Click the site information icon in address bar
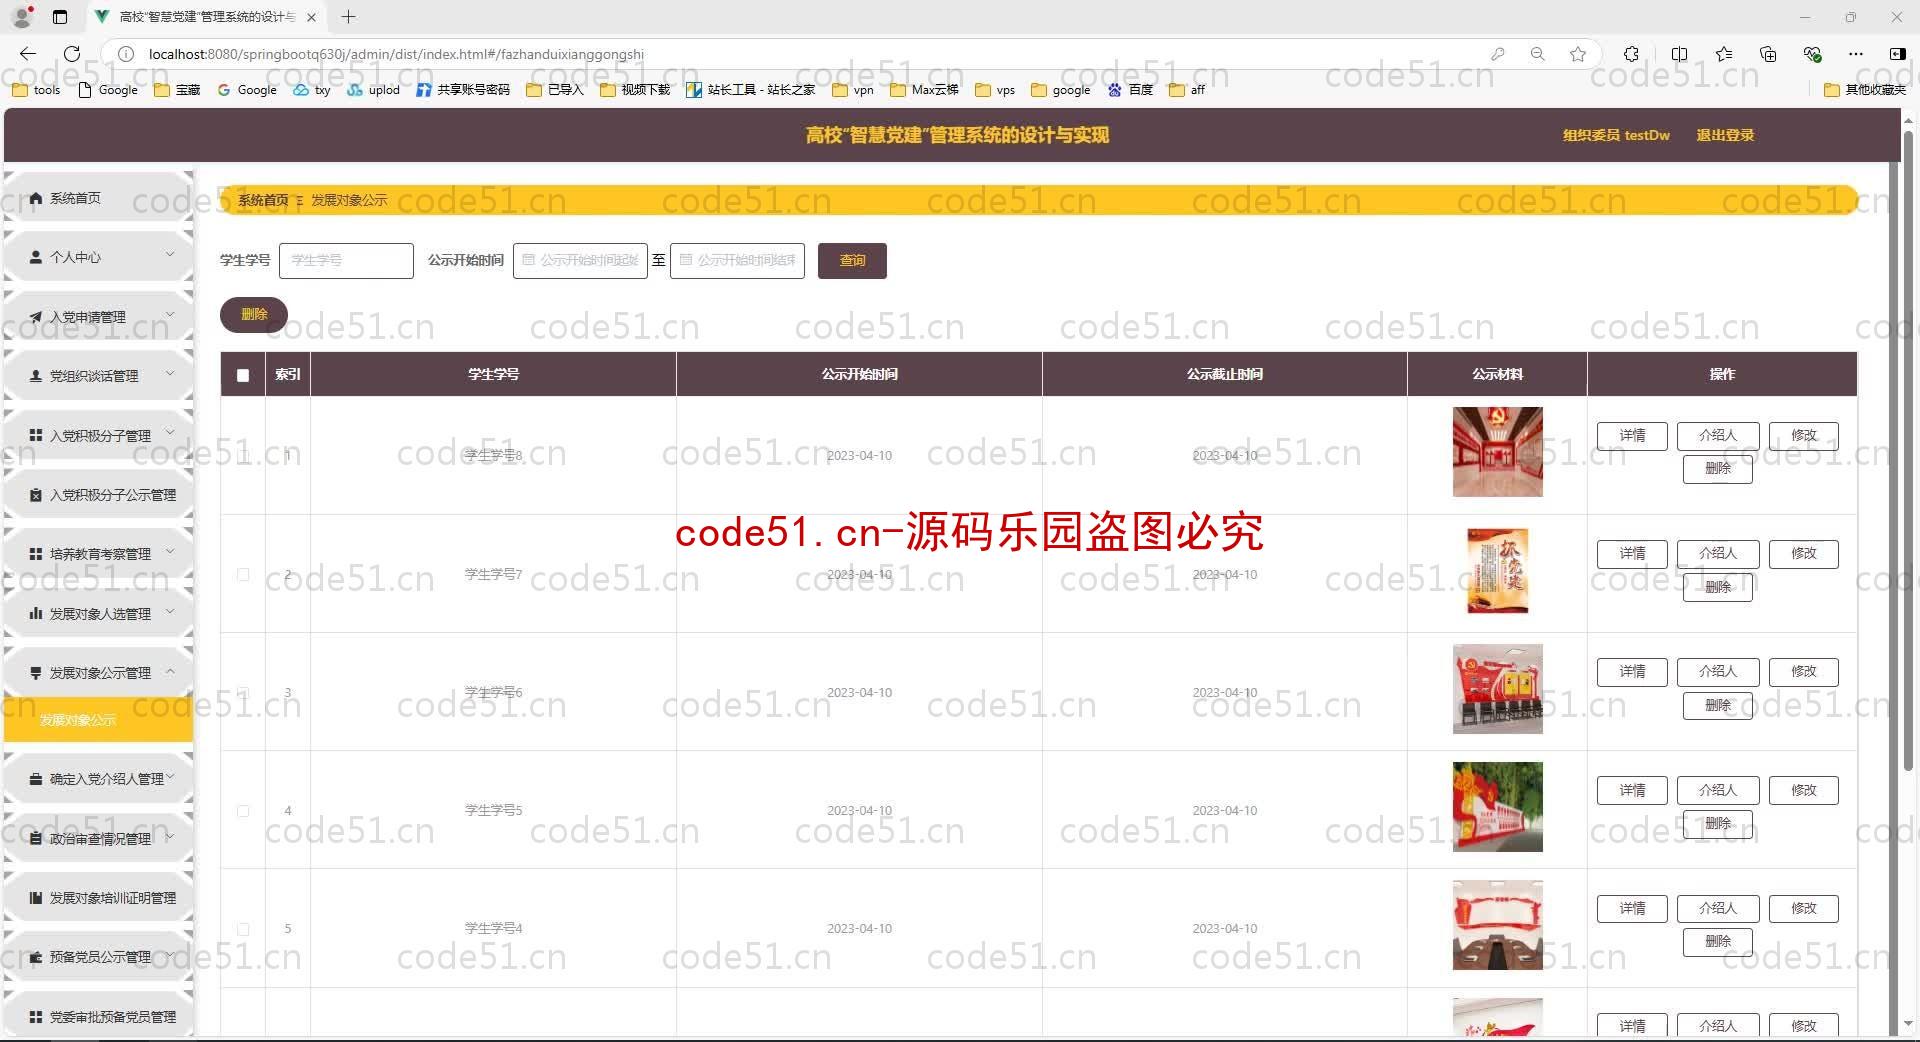The image size is (1920, 1042). 126,54
